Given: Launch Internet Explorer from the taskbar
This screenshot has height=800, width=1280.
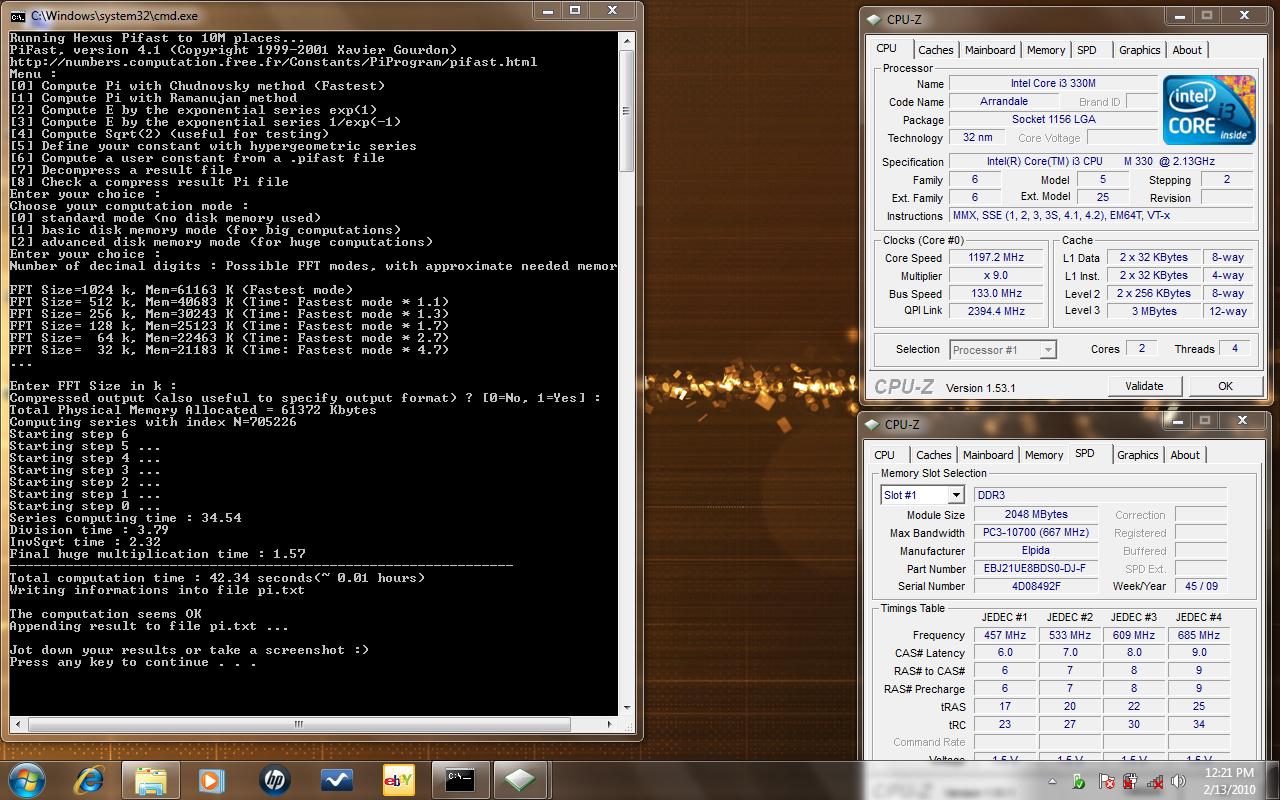Looking at the screenshot, I should [88, 779].
